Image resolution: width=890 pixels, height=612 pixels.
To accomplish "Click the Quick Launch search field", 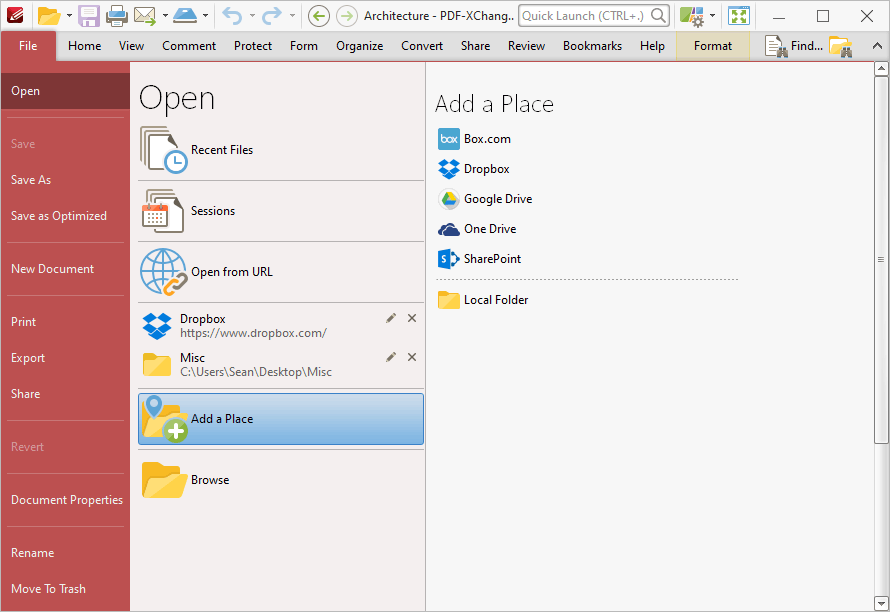I will [594, 16].
